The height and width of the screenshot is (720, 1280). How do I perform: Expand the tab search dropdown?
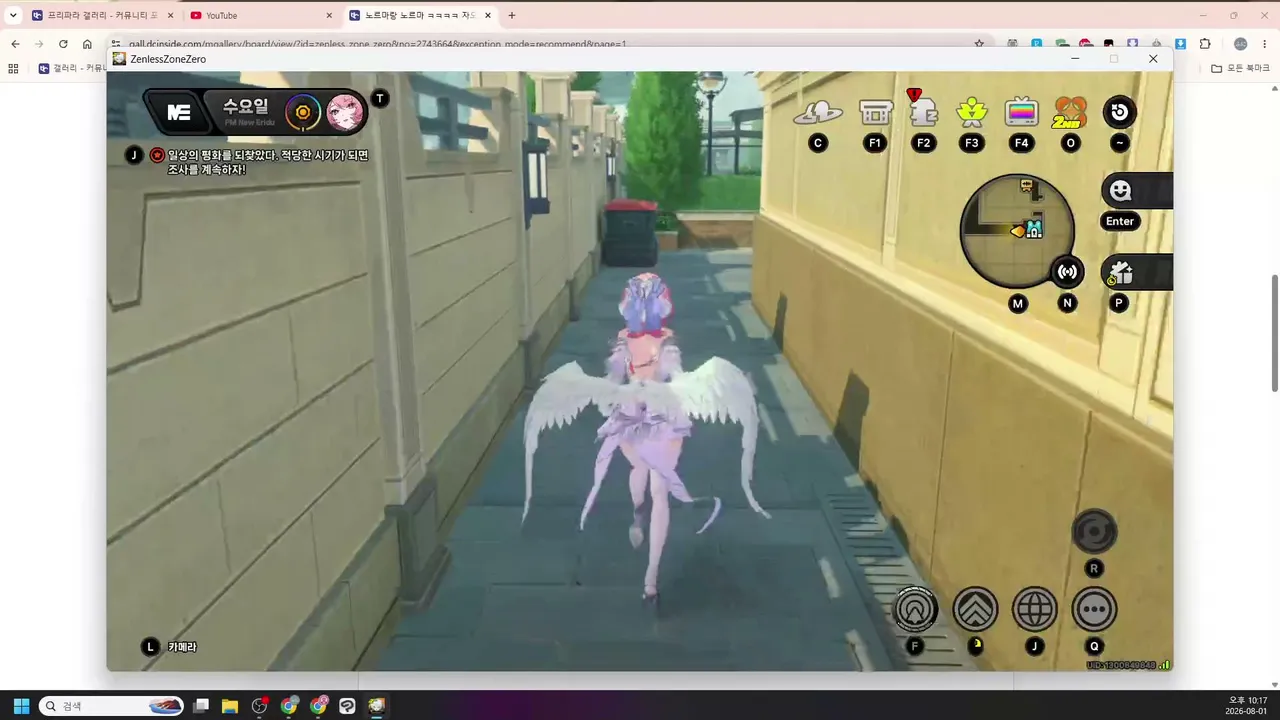(13, 15)
